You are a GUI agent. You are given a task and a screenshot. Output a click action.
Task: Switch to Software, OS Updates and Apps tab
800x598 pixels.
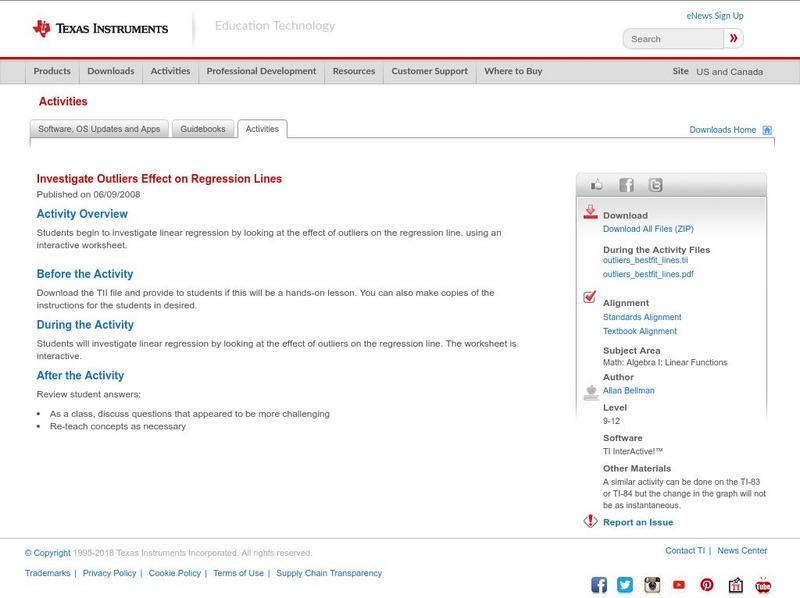pyautogui.click(x=99, y=129)
